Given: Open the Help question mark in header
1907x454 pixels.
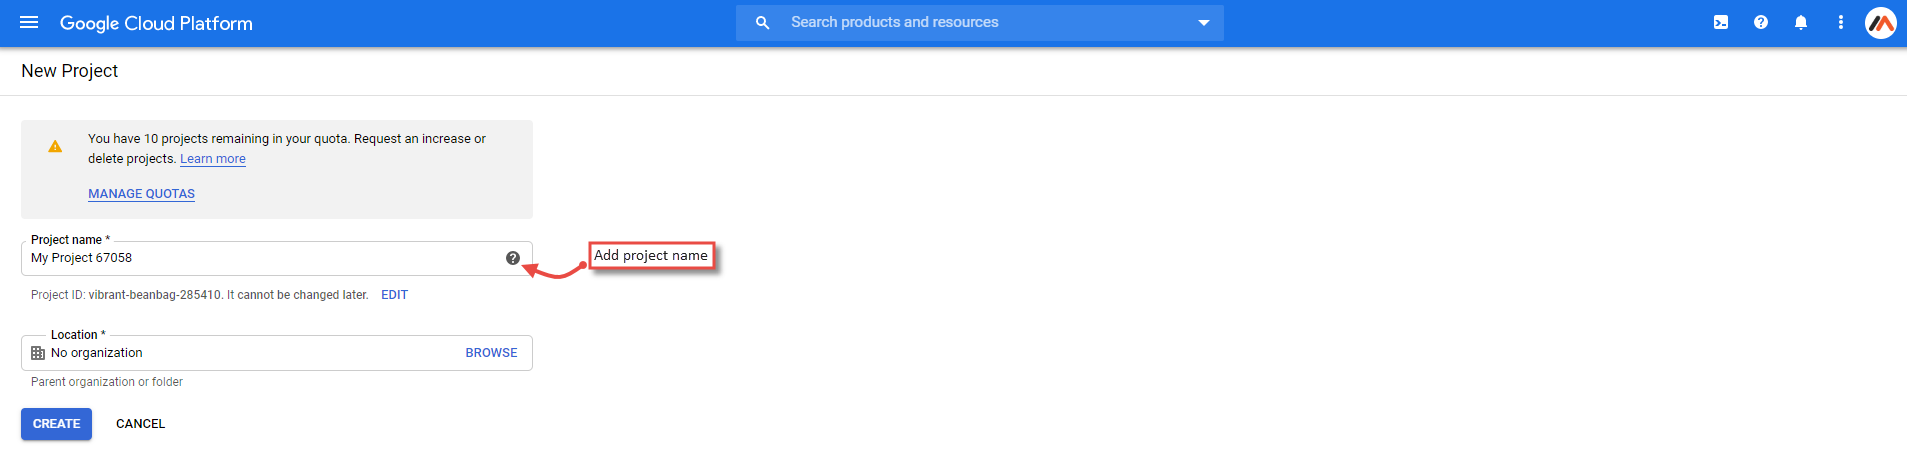Looking at the screenshot, I should click(x=1761, y=22).
